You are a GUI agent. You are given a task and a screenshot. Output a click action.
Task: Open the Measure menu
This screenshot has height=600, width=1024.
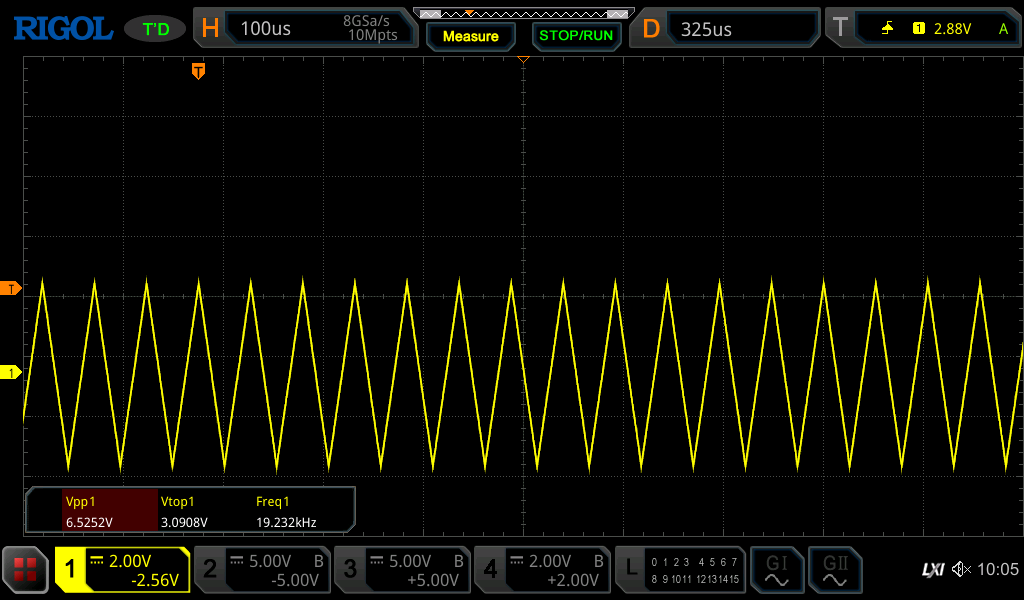coord(471,37)
